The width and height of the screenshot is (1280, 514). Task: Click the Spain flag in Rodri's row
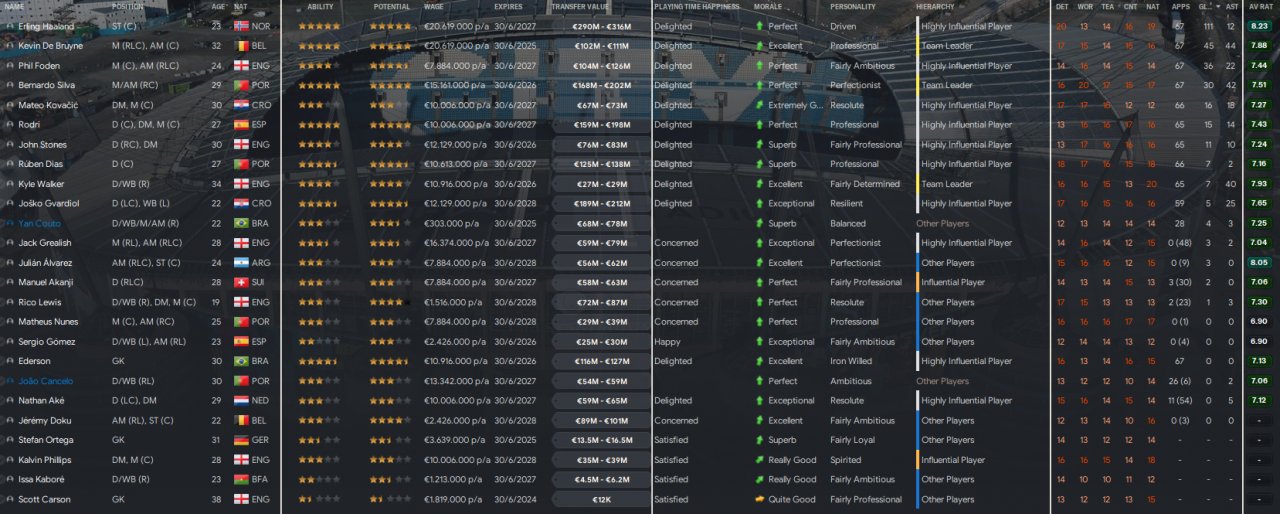pyautogui.click(x=241, y=125)
